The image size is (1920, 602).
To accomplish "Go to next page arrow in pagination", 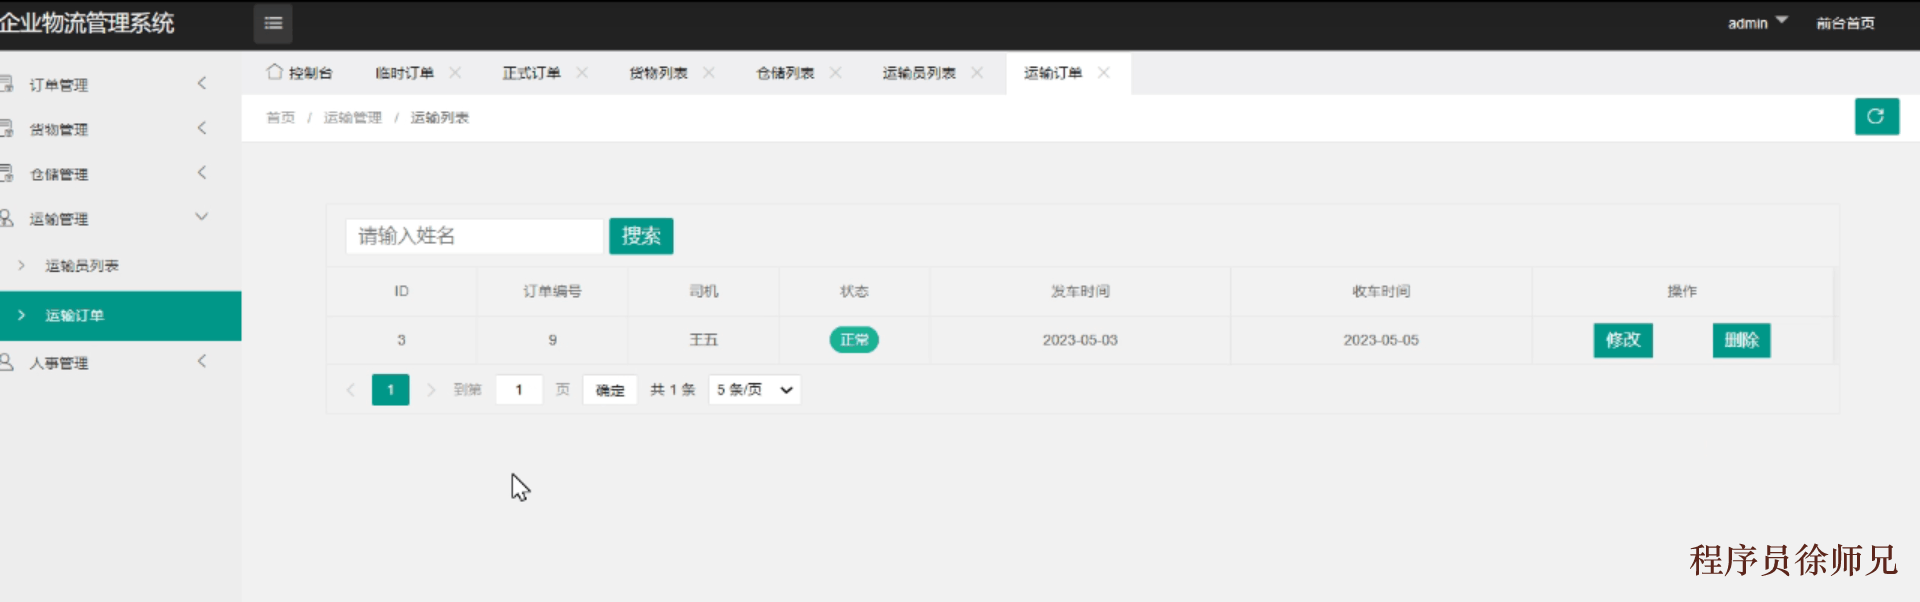I will (x=431, y=390).
